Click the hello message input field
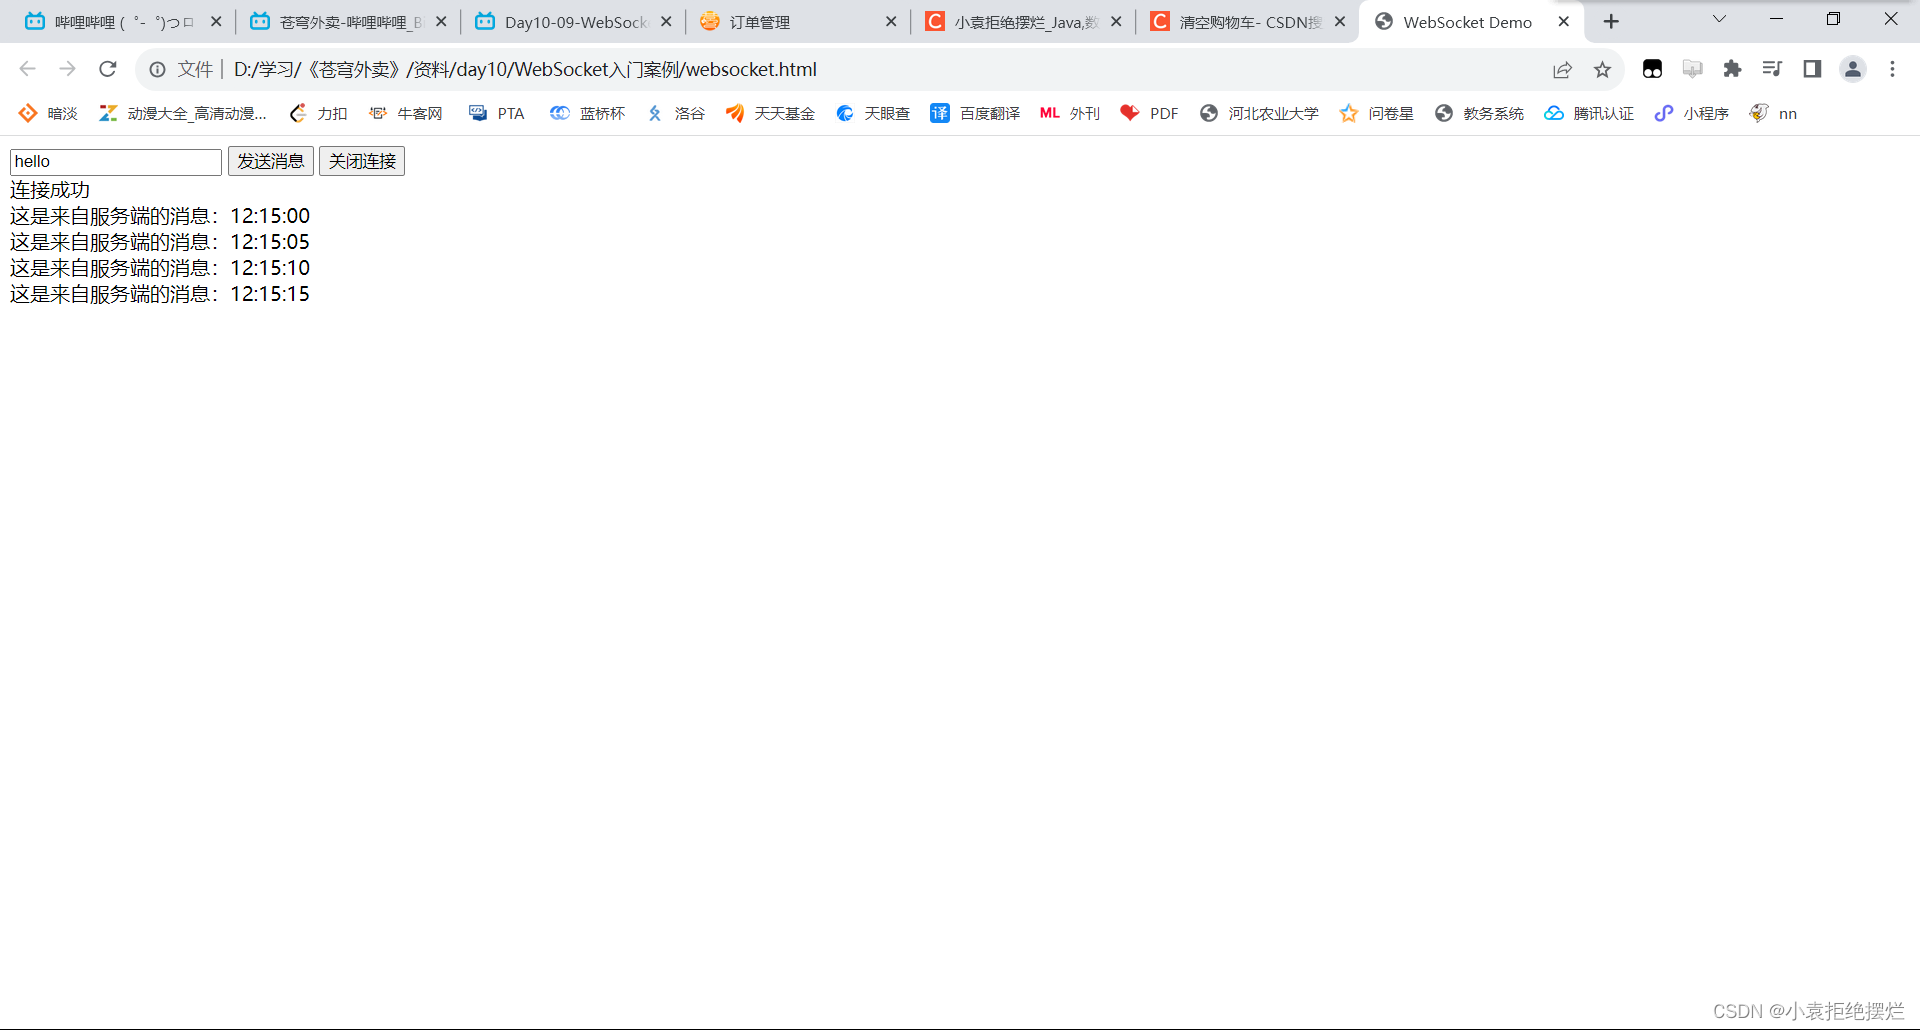Screen dimensions: 1920x1030 pos(116,162)
